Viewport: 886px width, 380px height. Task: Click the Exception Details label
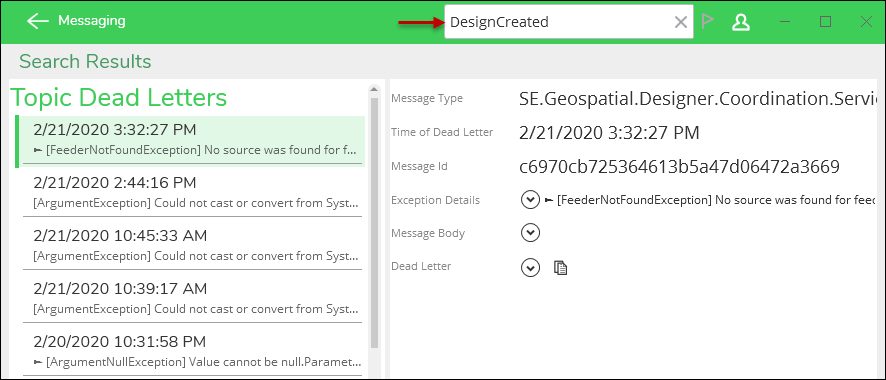tap(436, 200)
